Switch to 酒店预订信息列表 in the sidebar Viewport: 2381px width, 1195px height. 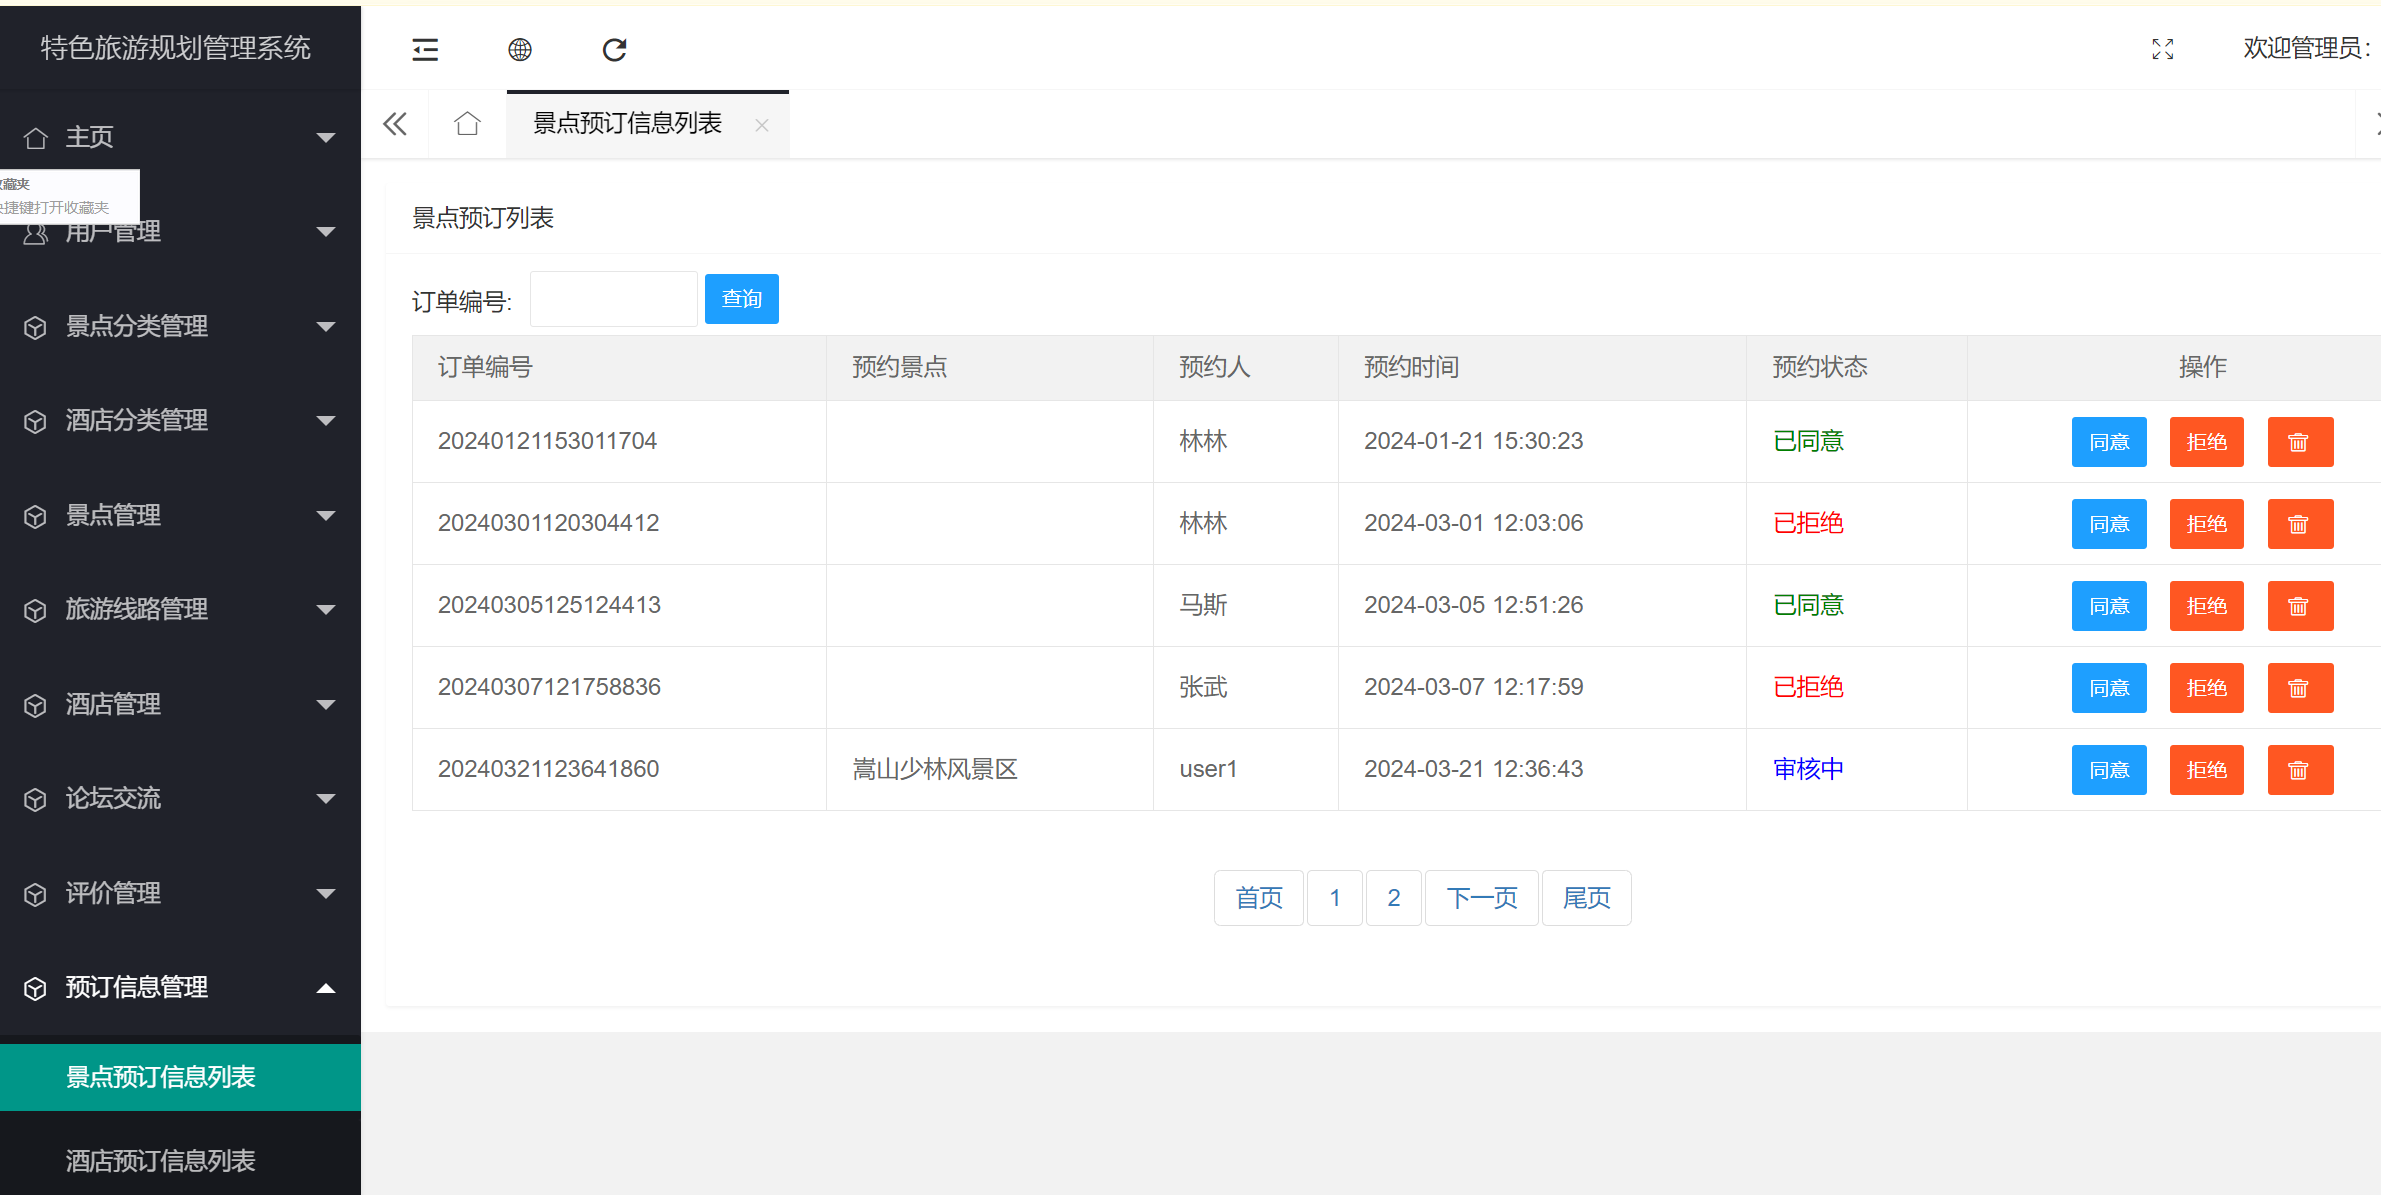(159, 1160)
